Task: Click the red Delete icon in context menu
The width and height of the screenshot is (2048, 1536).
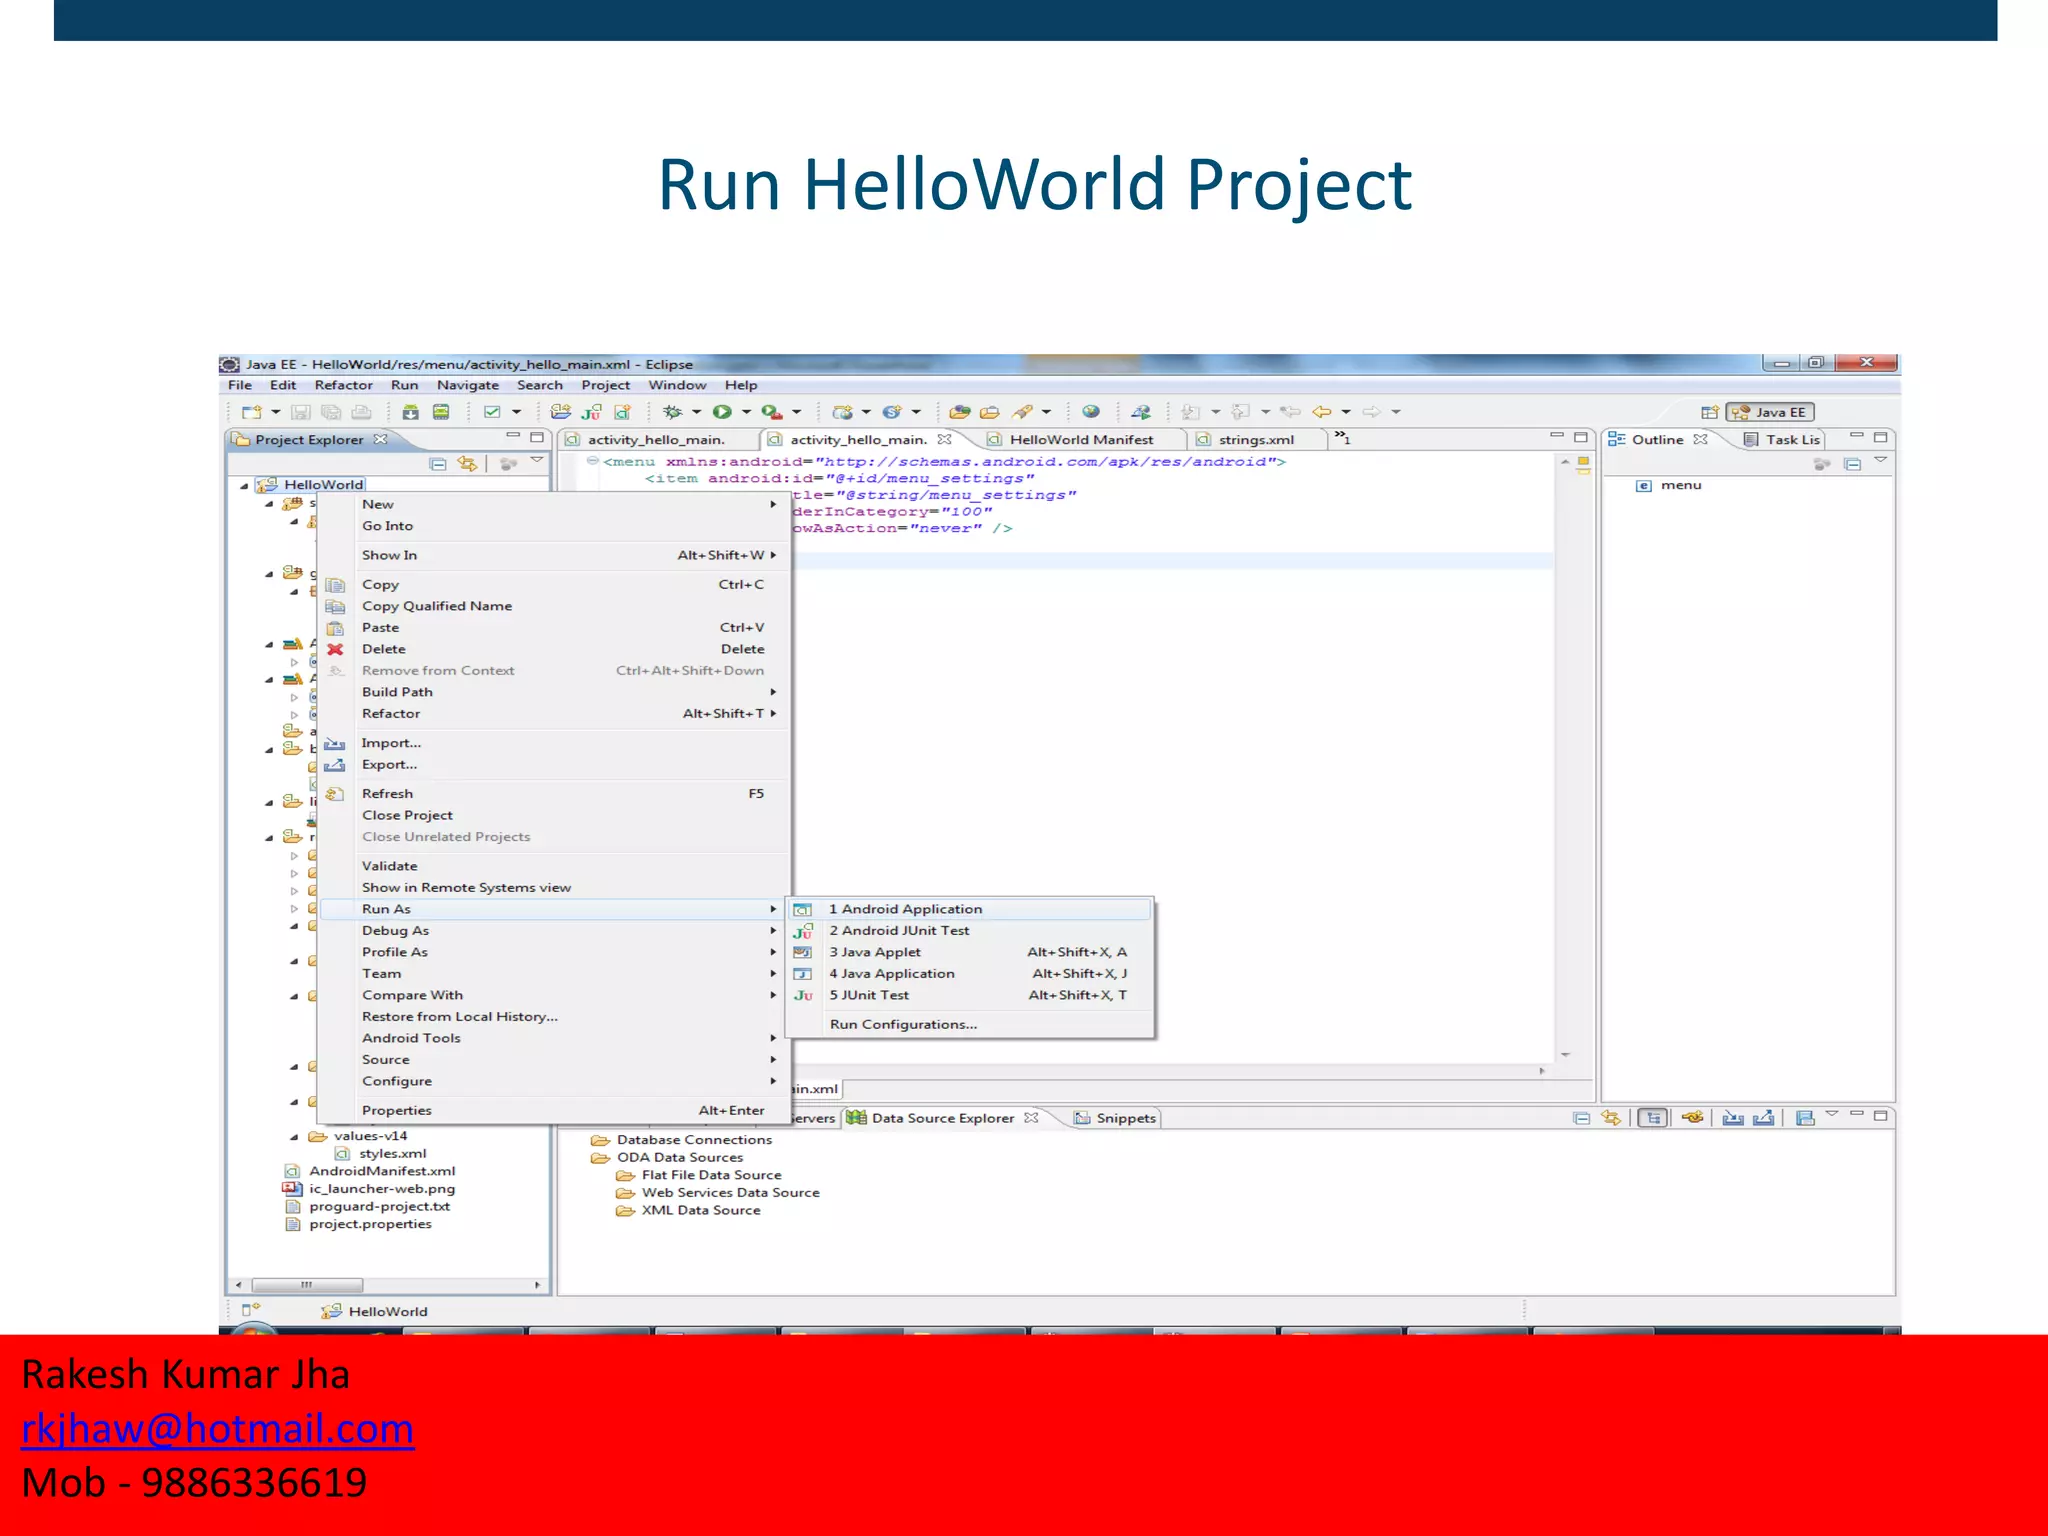Action: 335,649
